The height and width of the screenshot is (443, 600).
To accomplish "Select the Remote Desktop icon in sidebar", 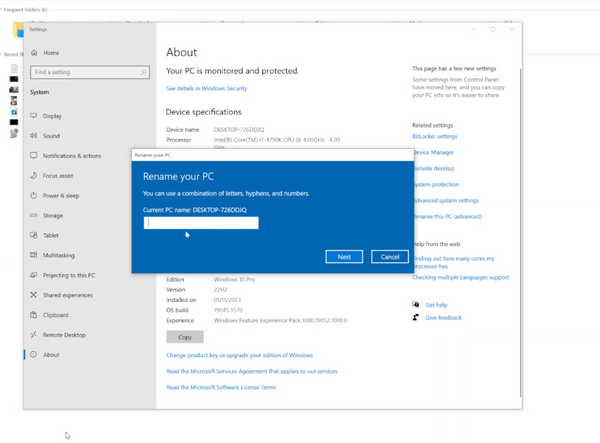I will [x=34, y=335].
